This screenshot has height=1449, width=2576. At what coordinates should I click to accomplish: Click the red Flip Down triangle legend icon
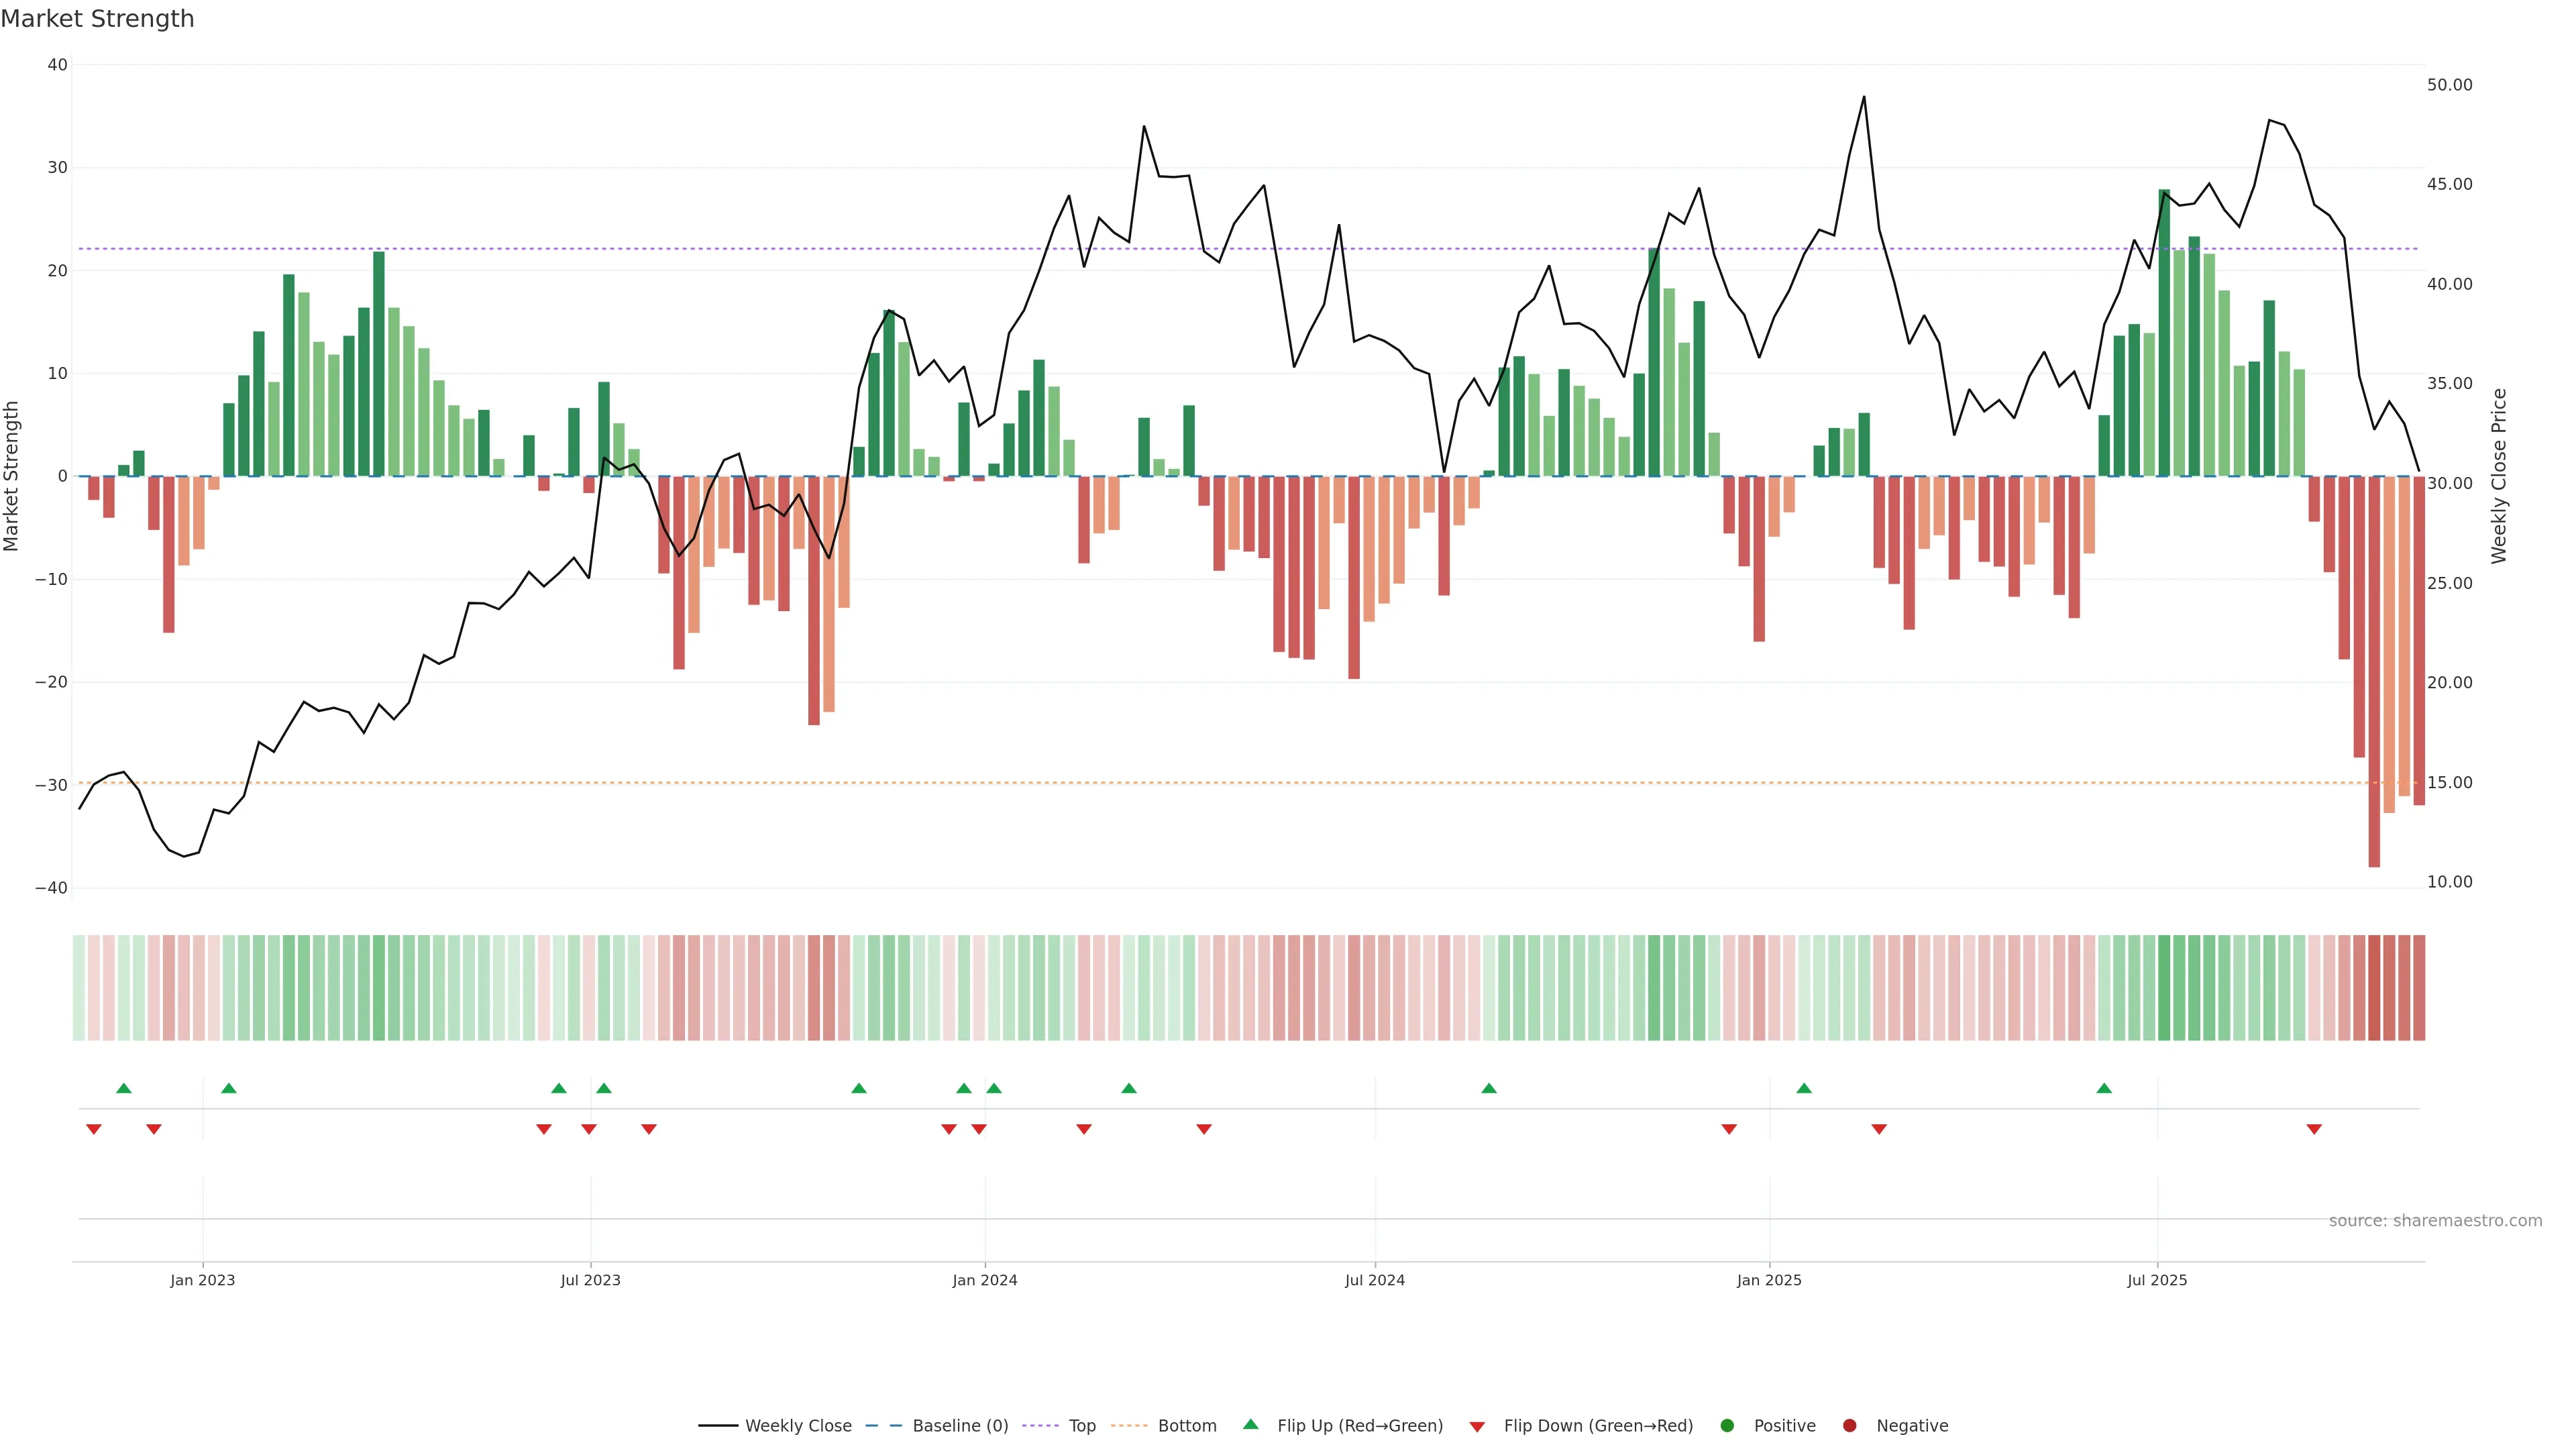(1477, 1427)
